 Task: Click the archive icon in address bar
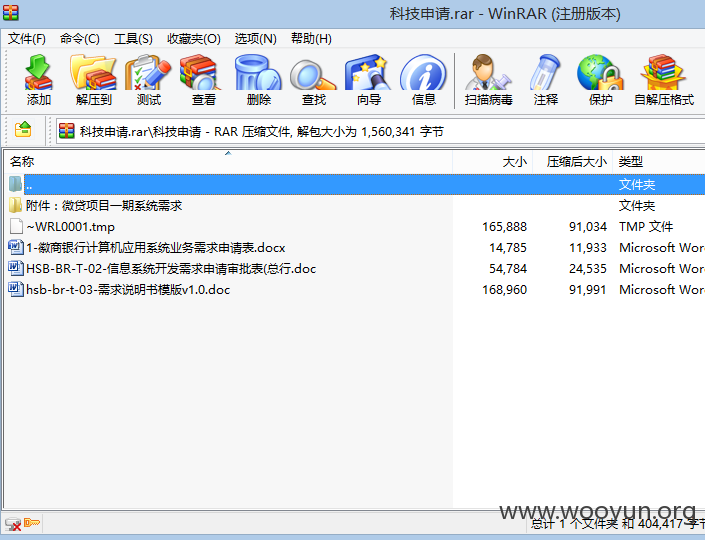point(67,131)
